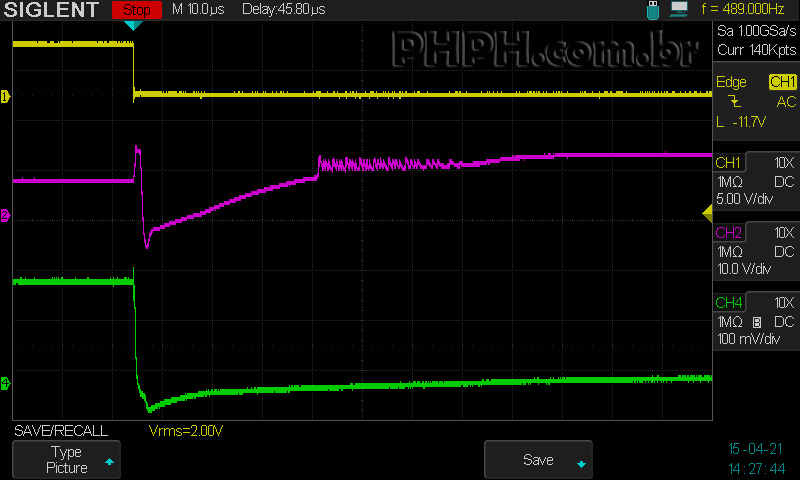Click CH2 1MΩ impedance label
800x480 pixels.
point(730,252)
